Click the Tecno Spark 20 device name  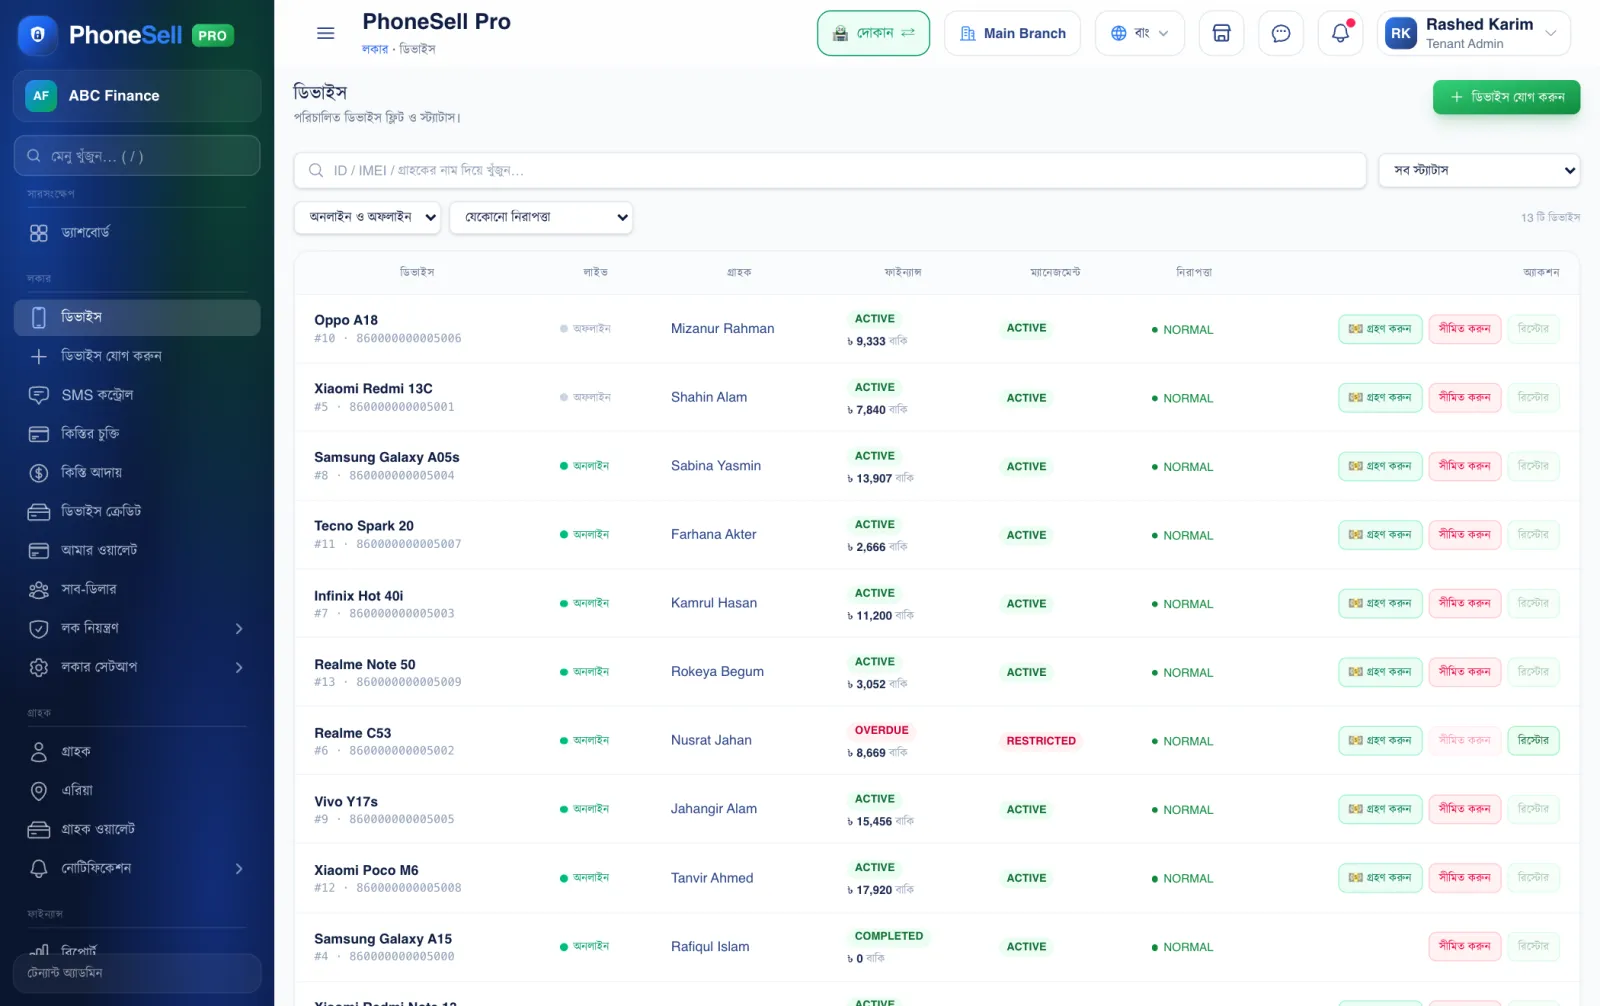coord(364,526)
